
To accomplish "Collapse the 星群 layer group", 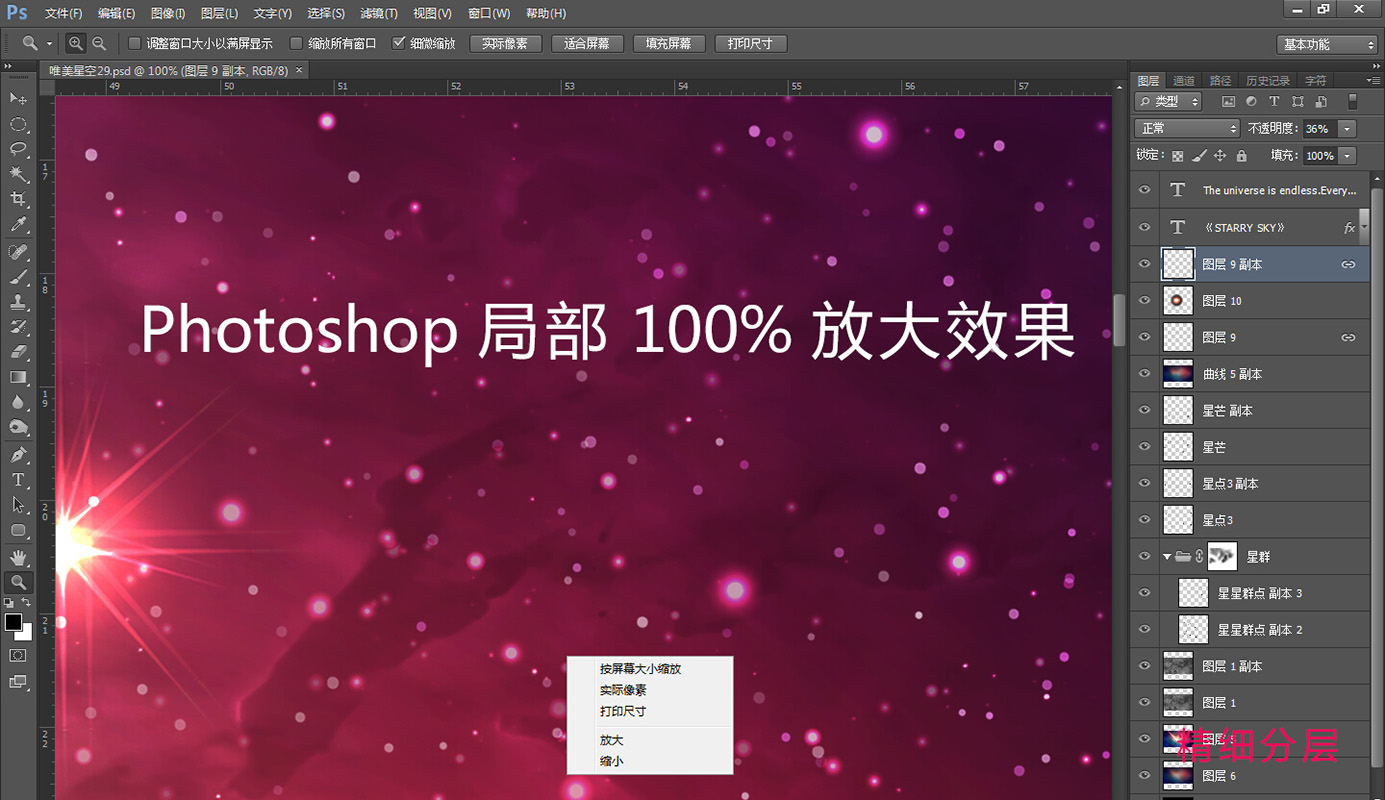I will 1167,557.
